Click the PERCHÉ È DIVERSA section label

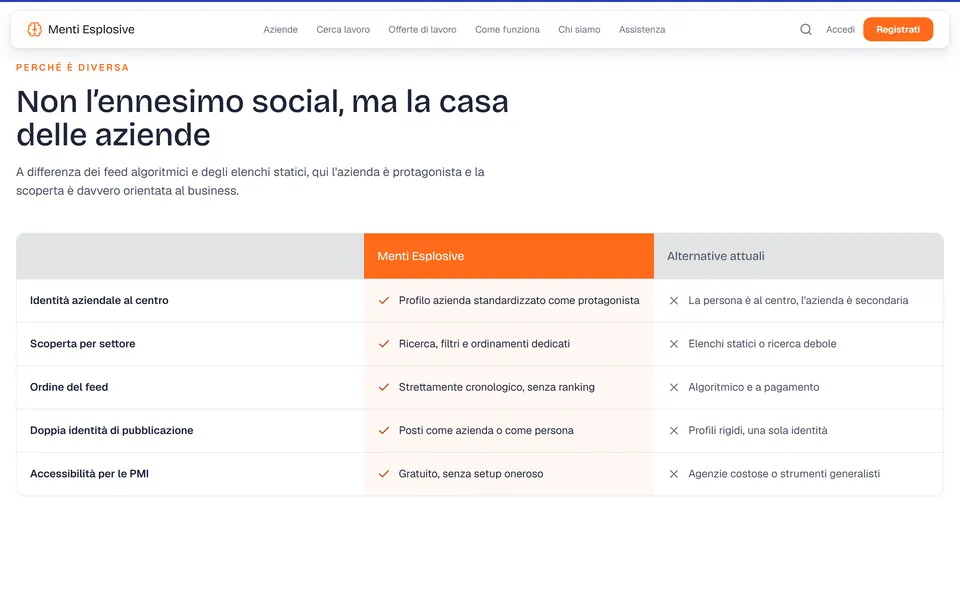point(72,67)
